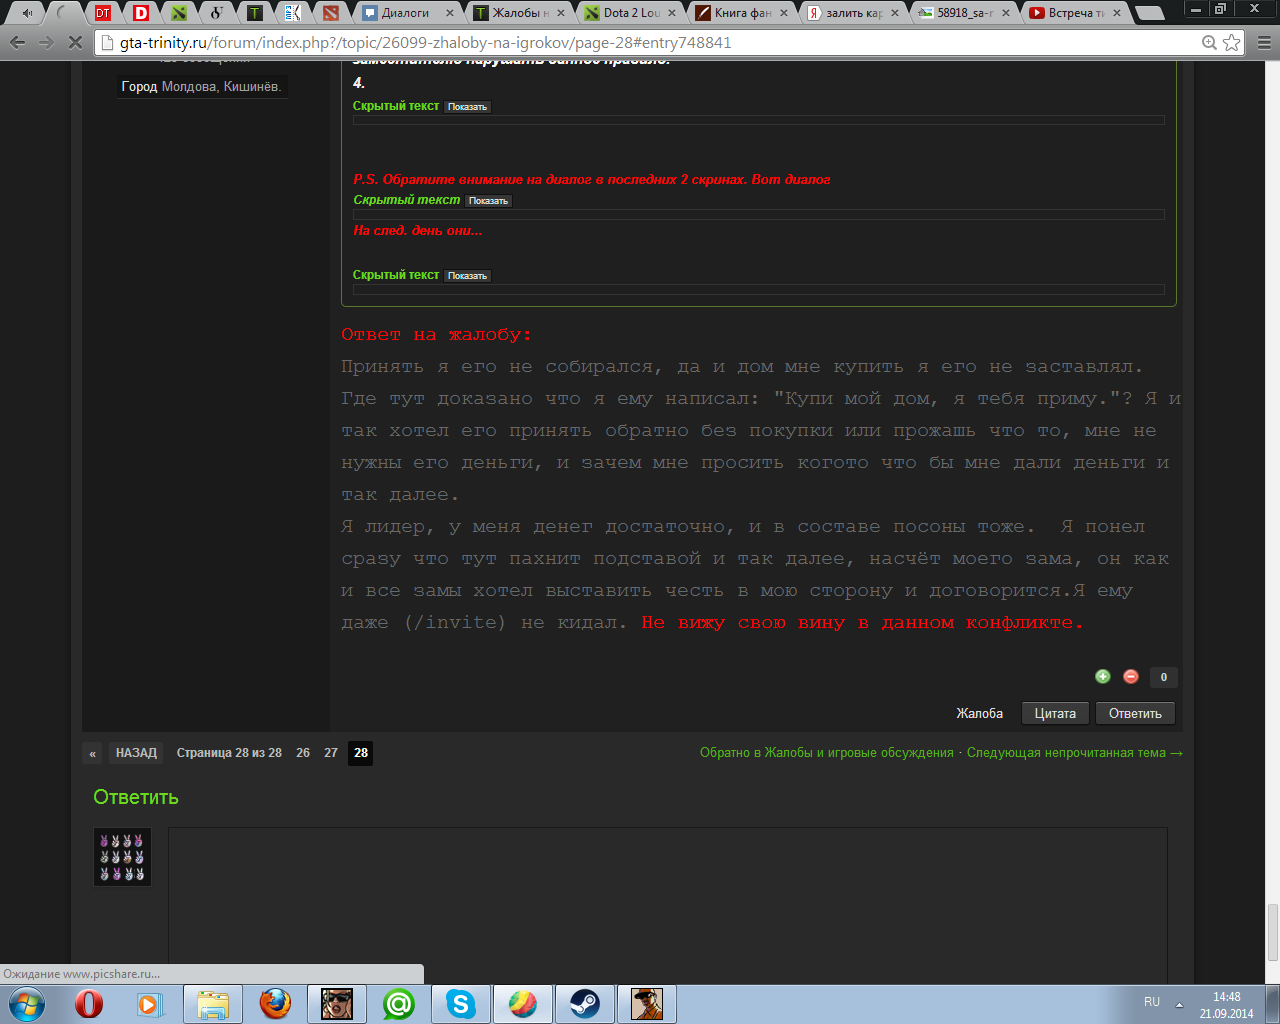
Task: Stop loading the page
Action: coord(75,43)
